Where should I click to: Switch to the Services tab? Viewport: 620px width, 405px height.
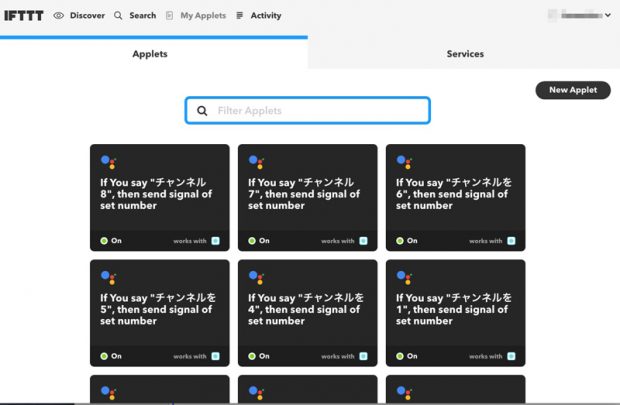pos(464,54)
